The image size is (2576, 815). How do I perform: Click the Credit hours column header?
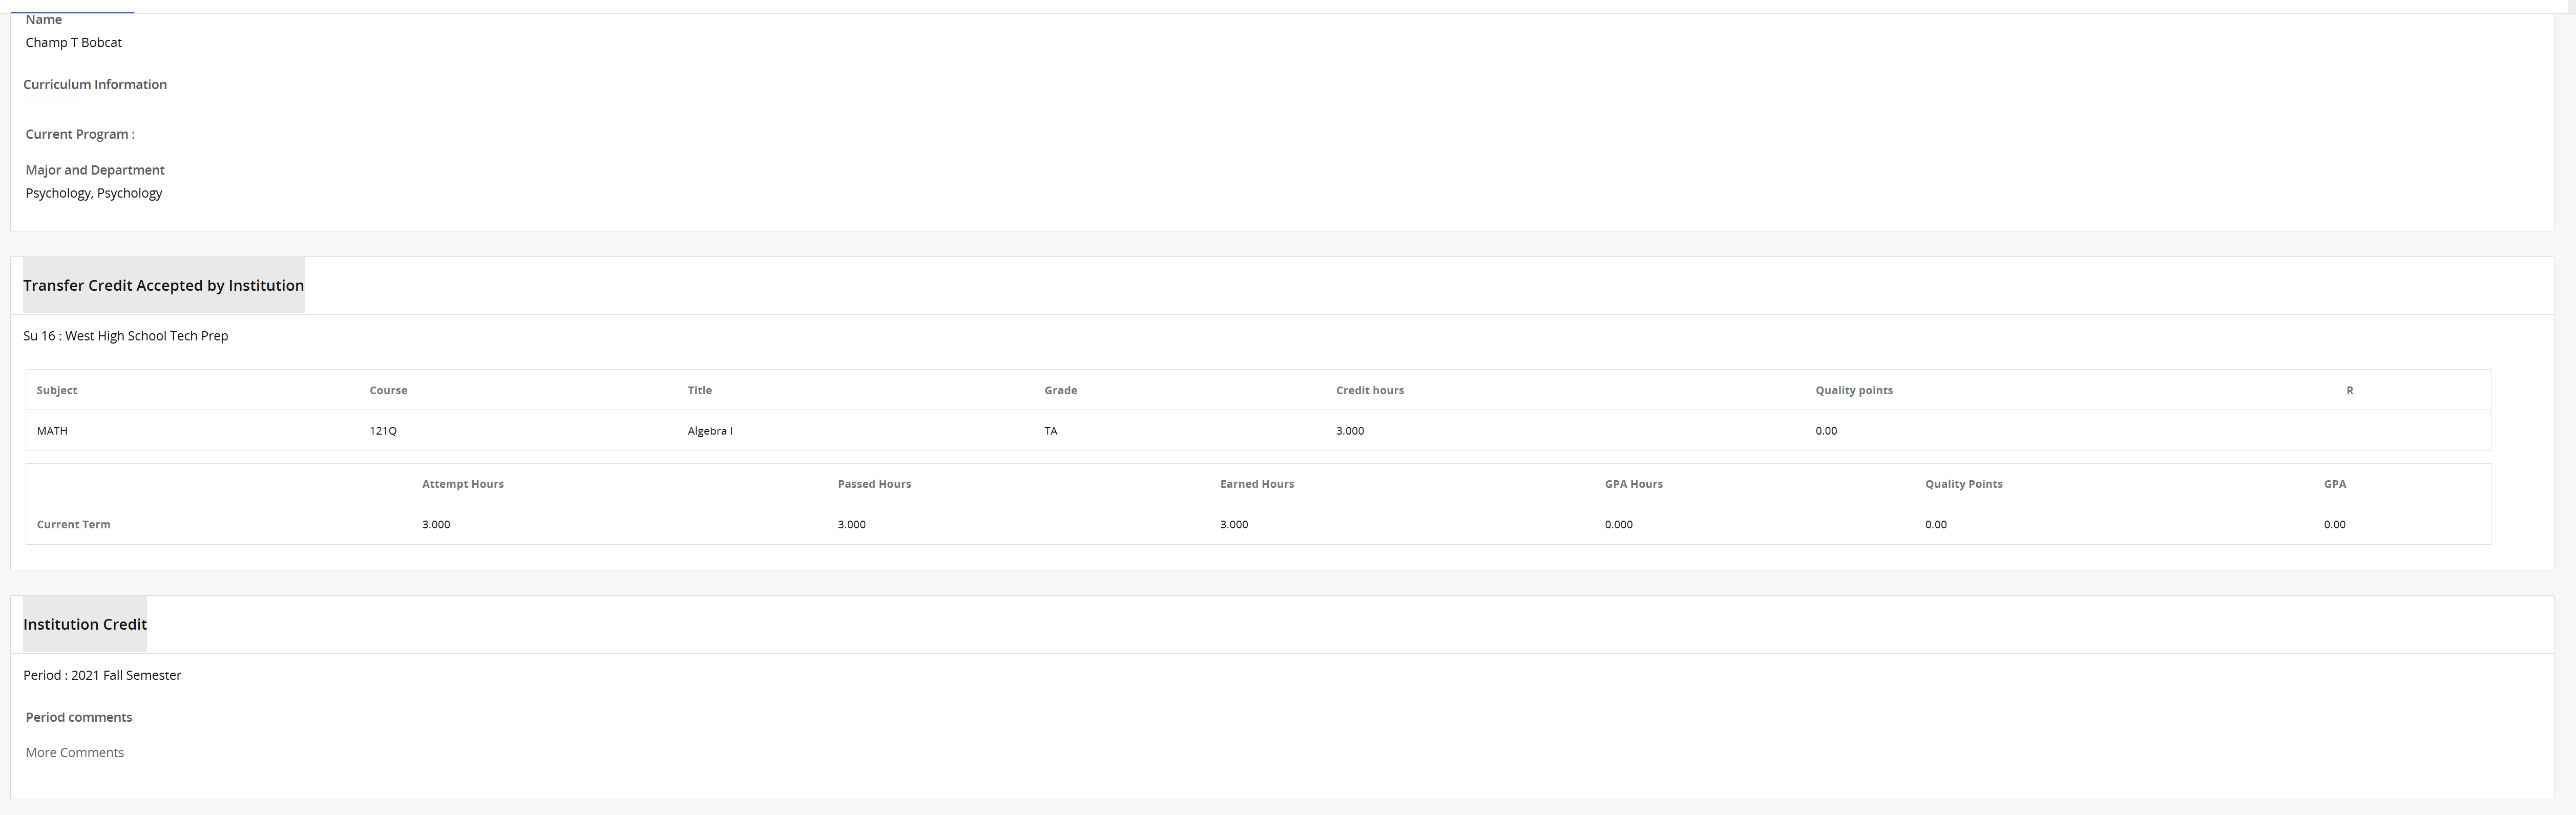1369,390
